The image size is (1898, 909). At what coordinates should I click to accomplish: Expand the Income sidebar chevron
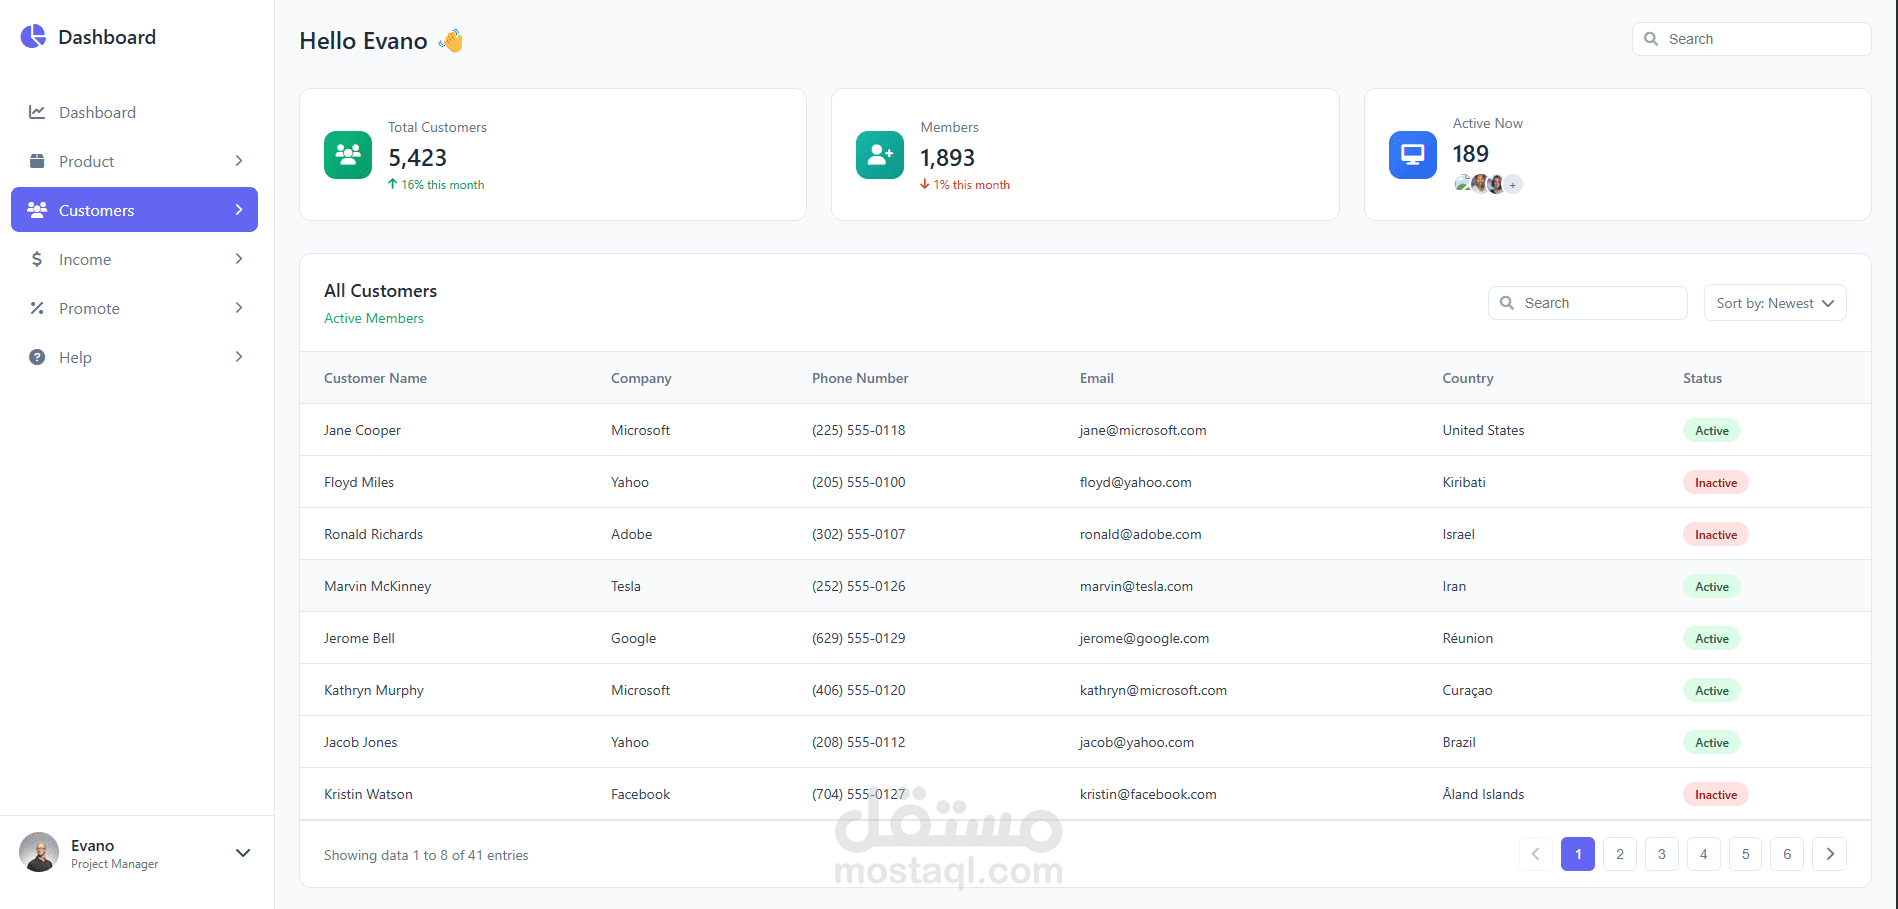point(239,258)
